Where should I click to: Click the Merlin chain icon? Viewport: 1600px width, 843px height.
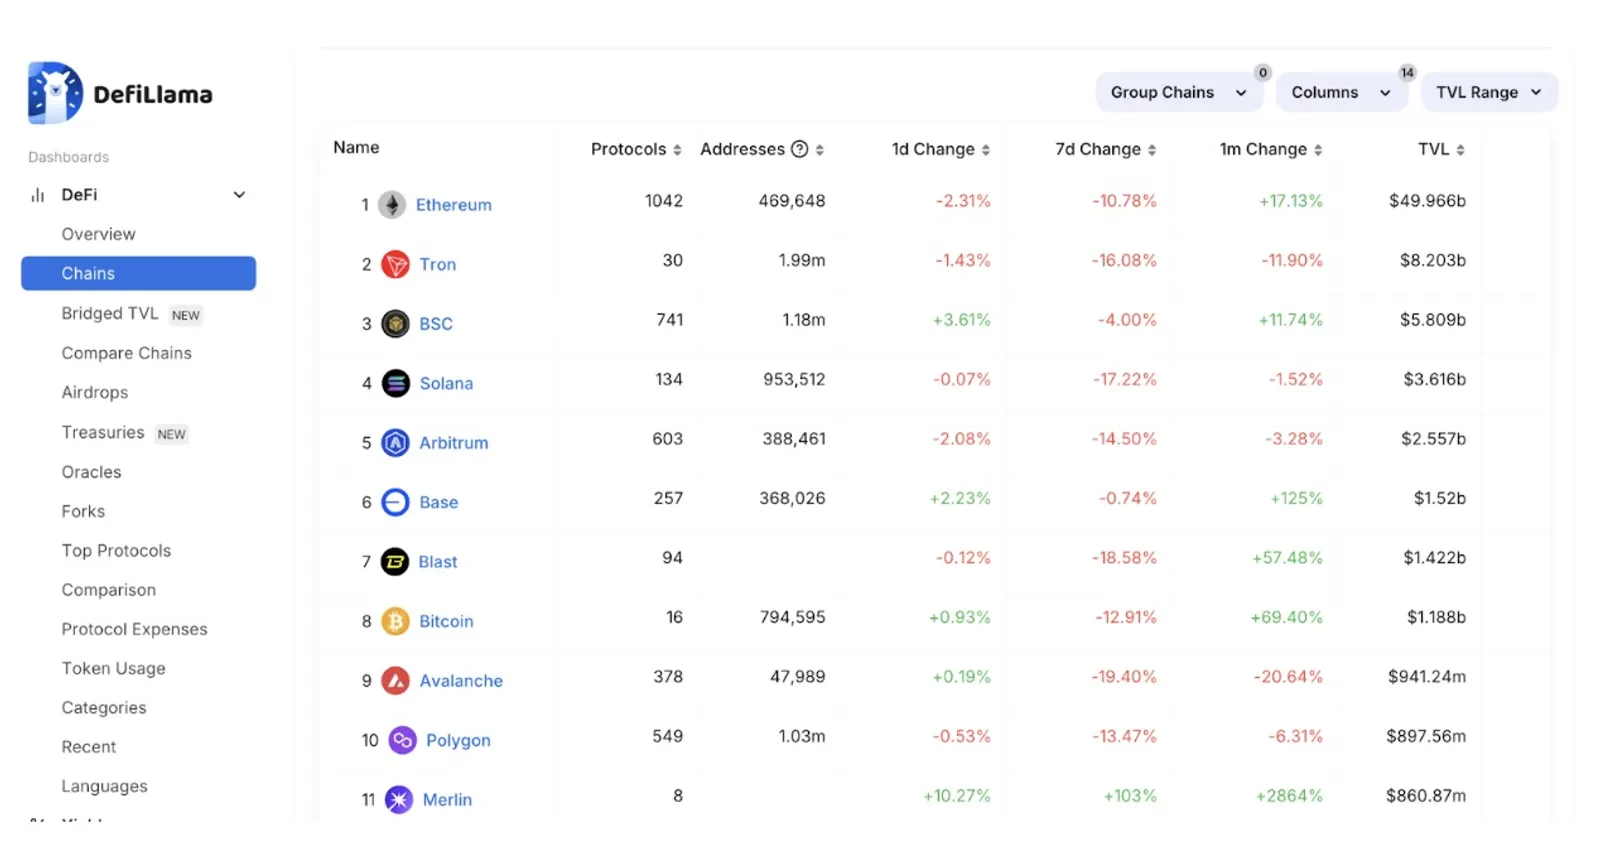click(x=399, y=800)
